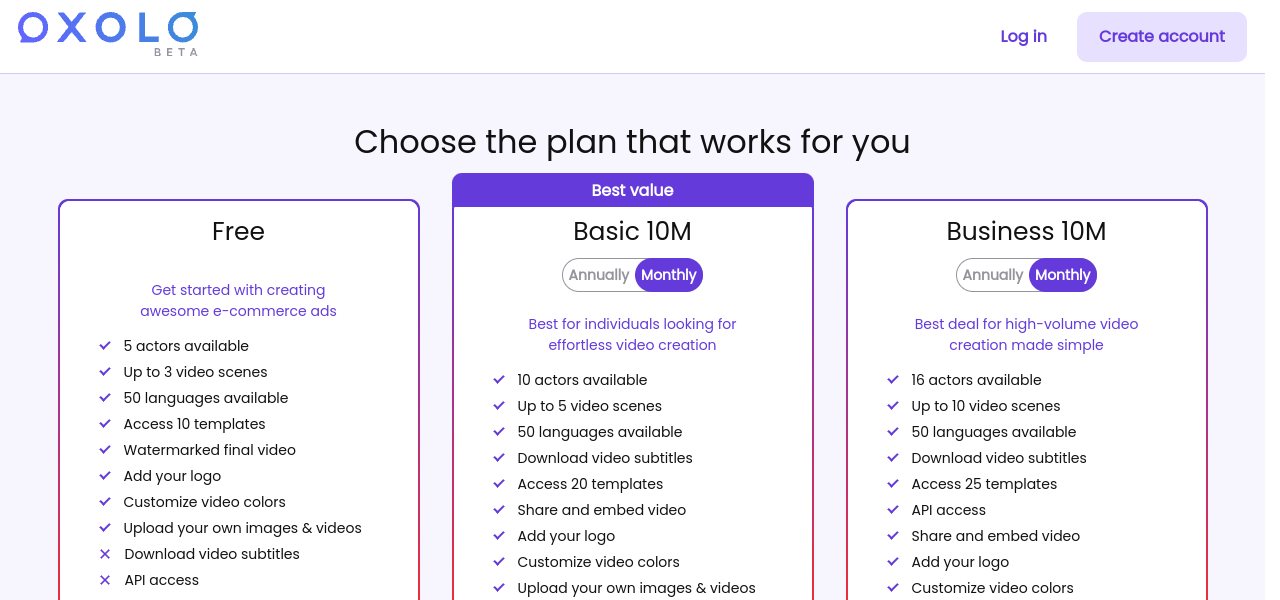Click checkmark beside Business "Access 25 templates"
The height and width of the screenshot is (600, 1280).
tap(893, 484)
